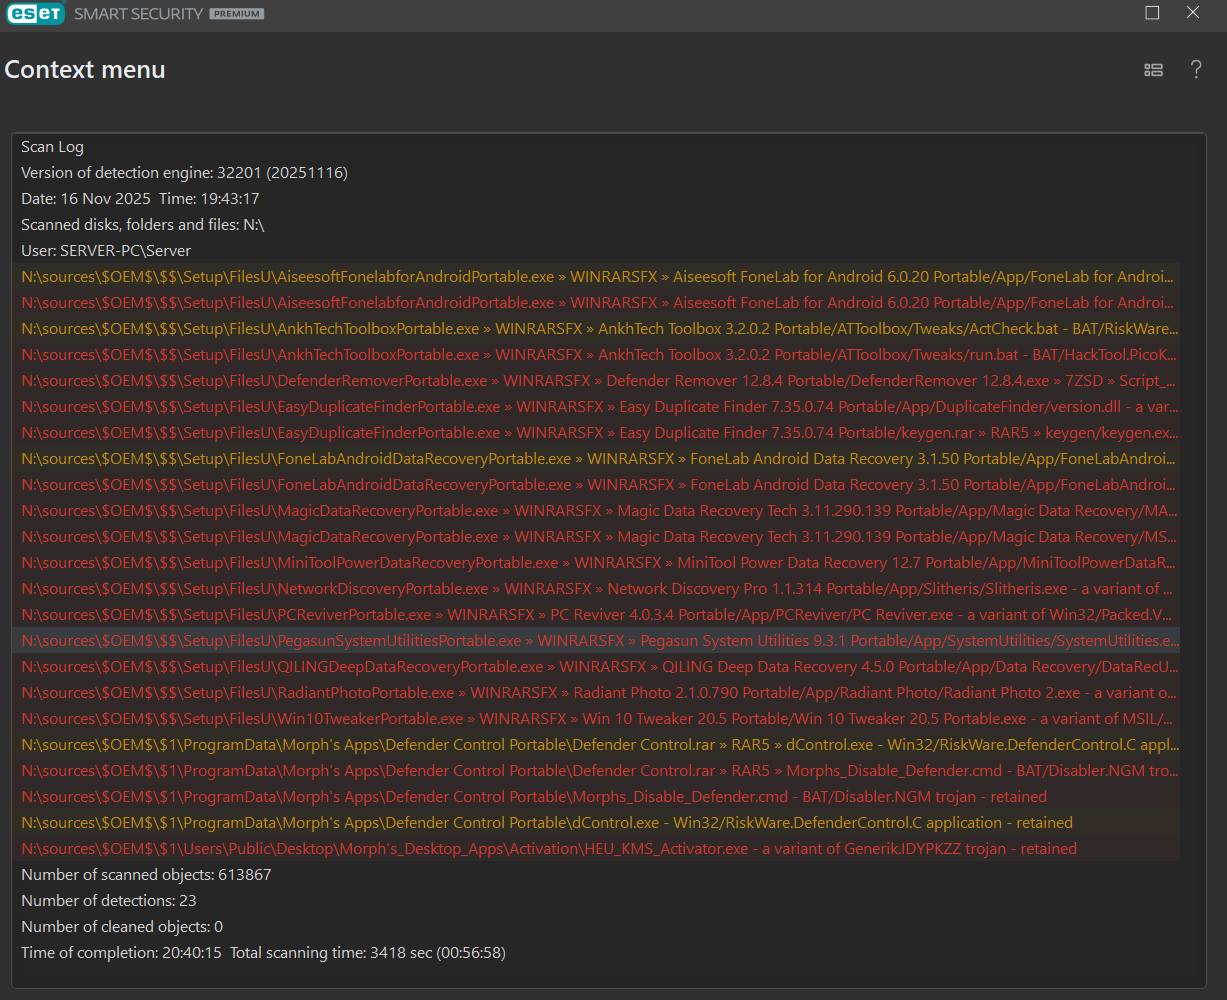Select the PegasunSystemUtilitiesPortable.exe log entry

[598, 641]
